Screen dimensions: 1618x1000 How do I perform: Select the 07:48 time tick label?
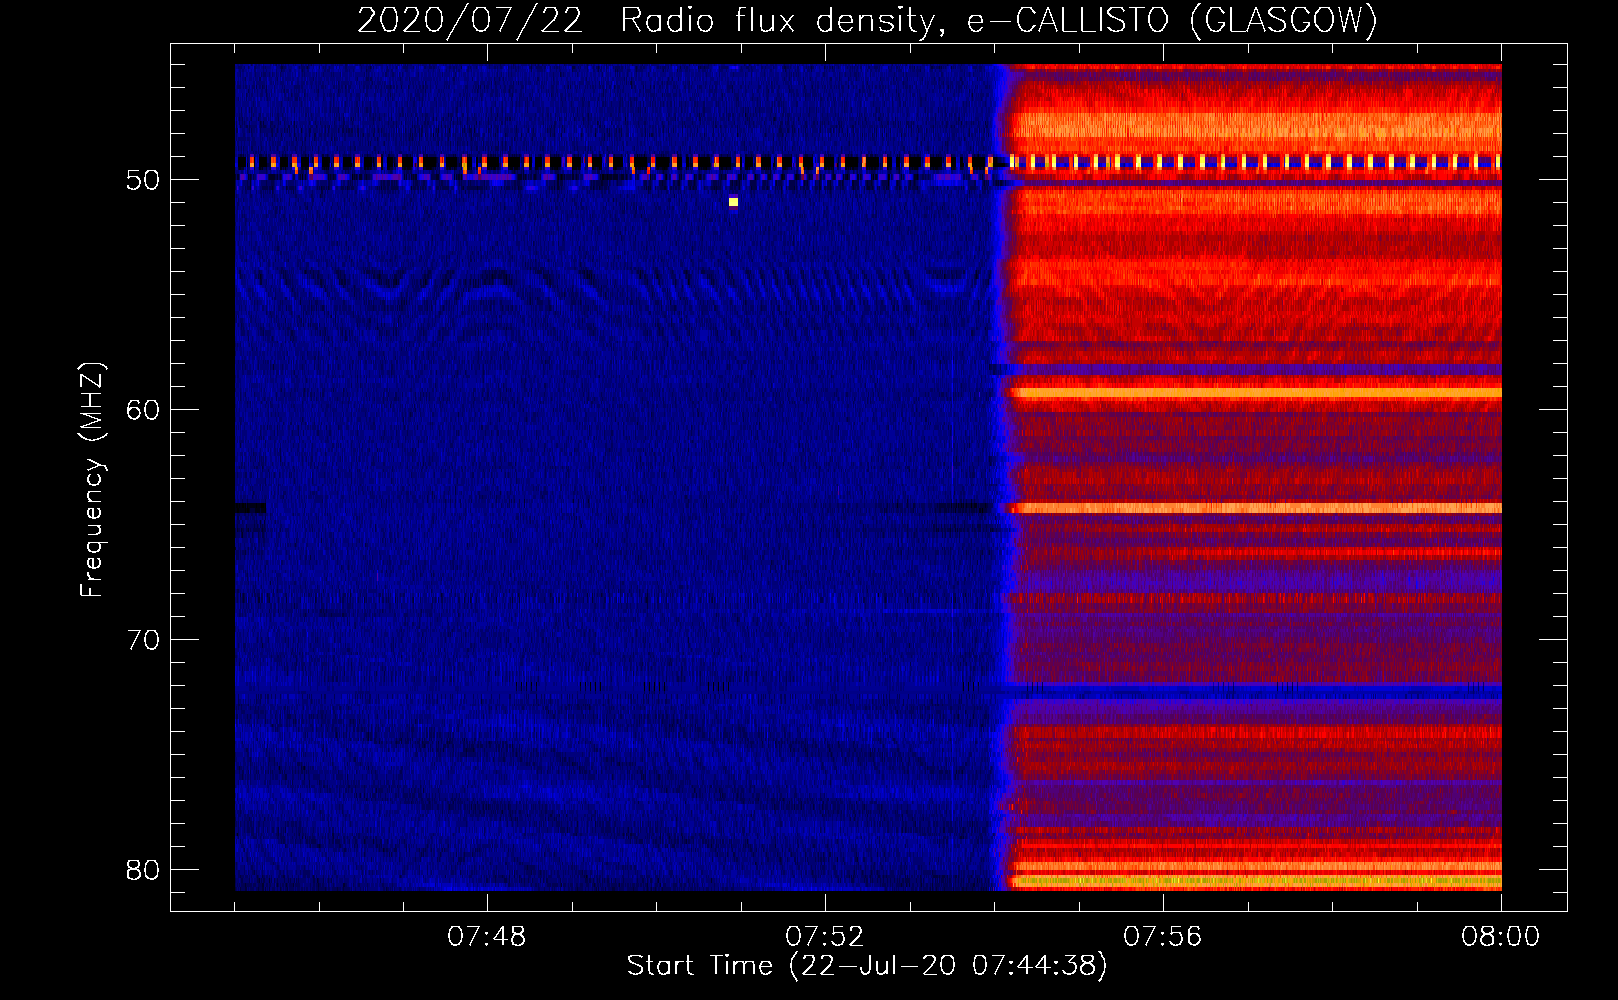click(487, 937)
